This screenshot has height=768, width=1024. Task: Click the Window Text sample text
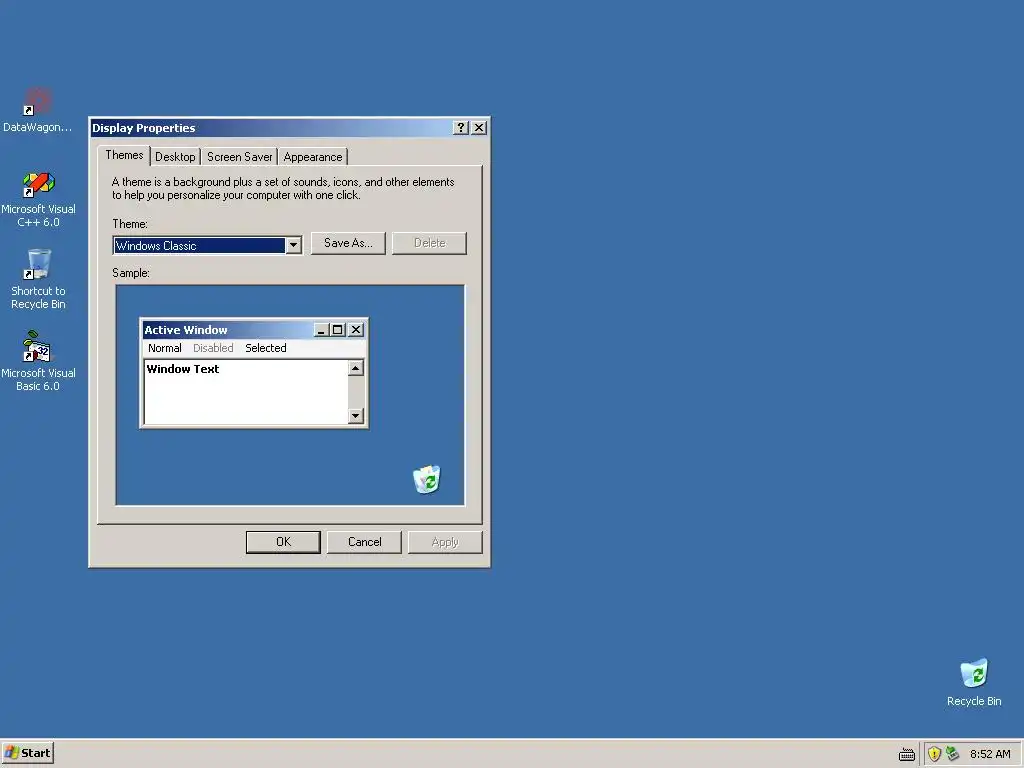tap(183, 369)
